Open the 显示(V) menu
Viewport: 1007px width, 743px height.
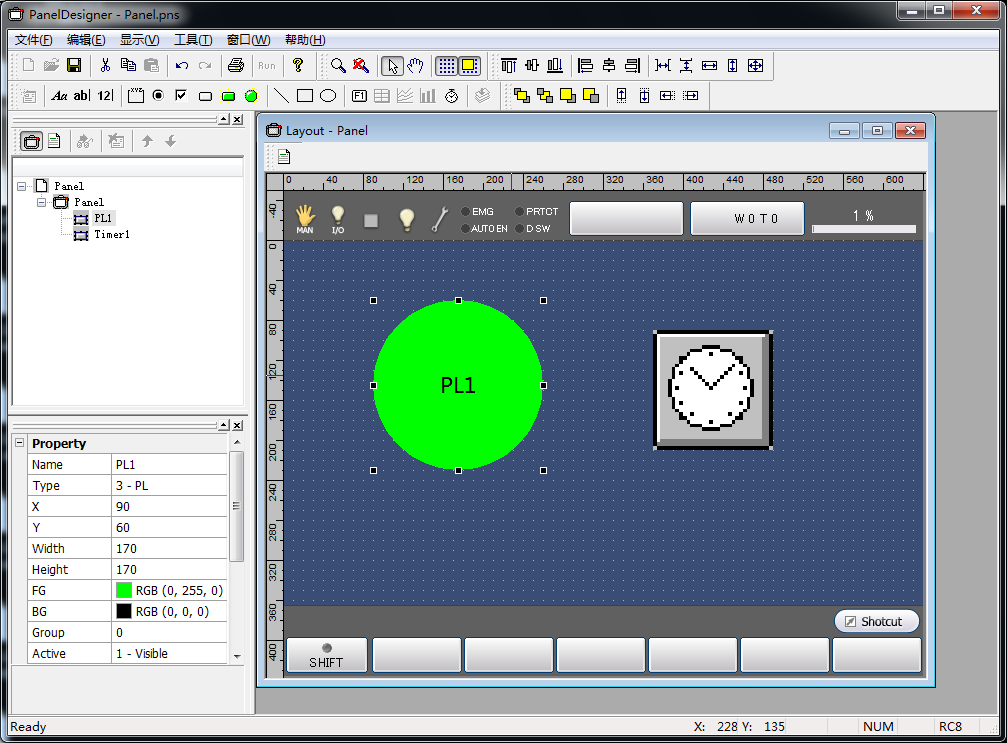coord(139,40)
